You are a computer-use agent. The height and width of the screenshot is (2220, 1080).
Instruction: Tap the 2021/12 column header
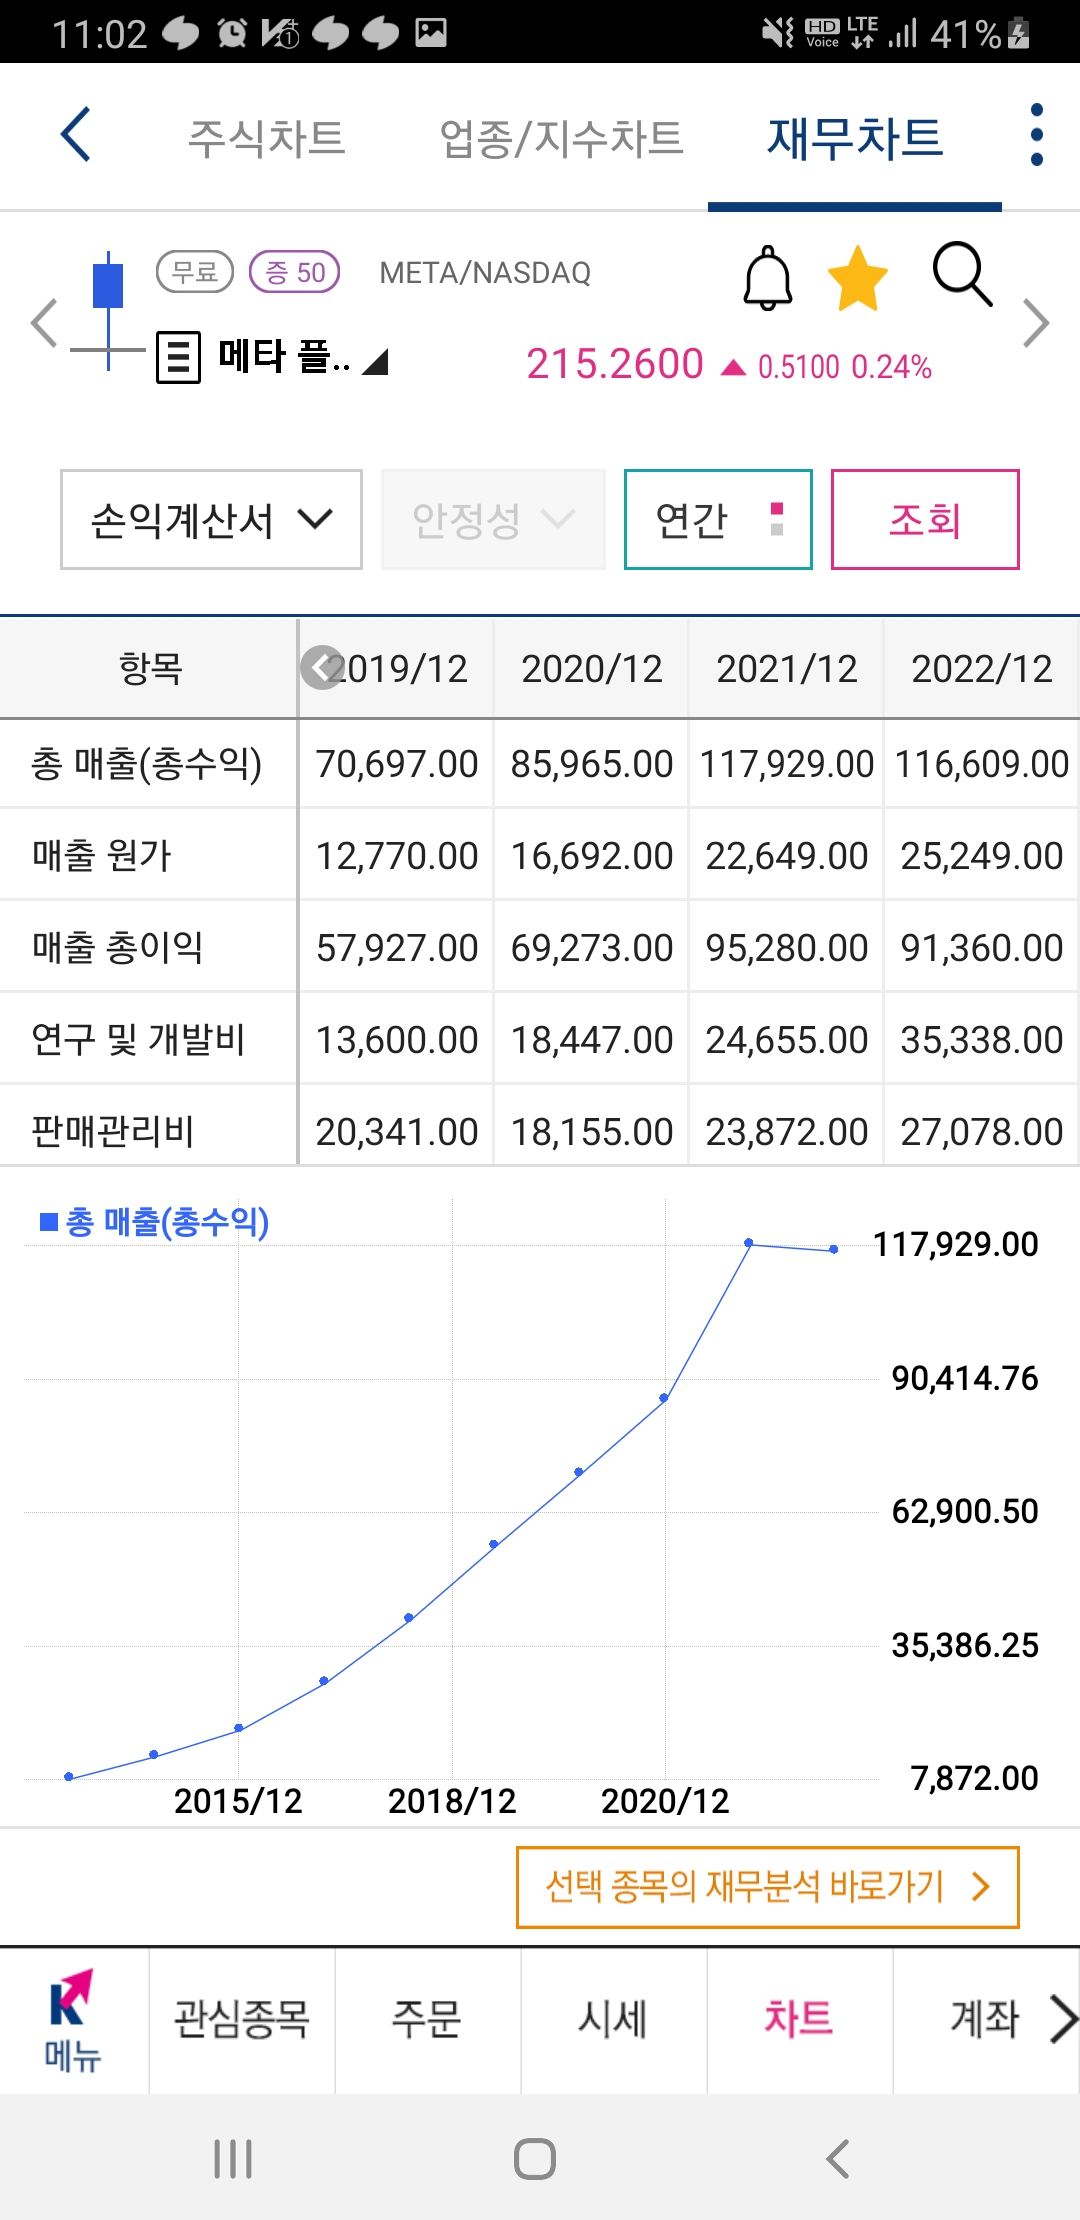pyautogui.click(x=787, y=668)
